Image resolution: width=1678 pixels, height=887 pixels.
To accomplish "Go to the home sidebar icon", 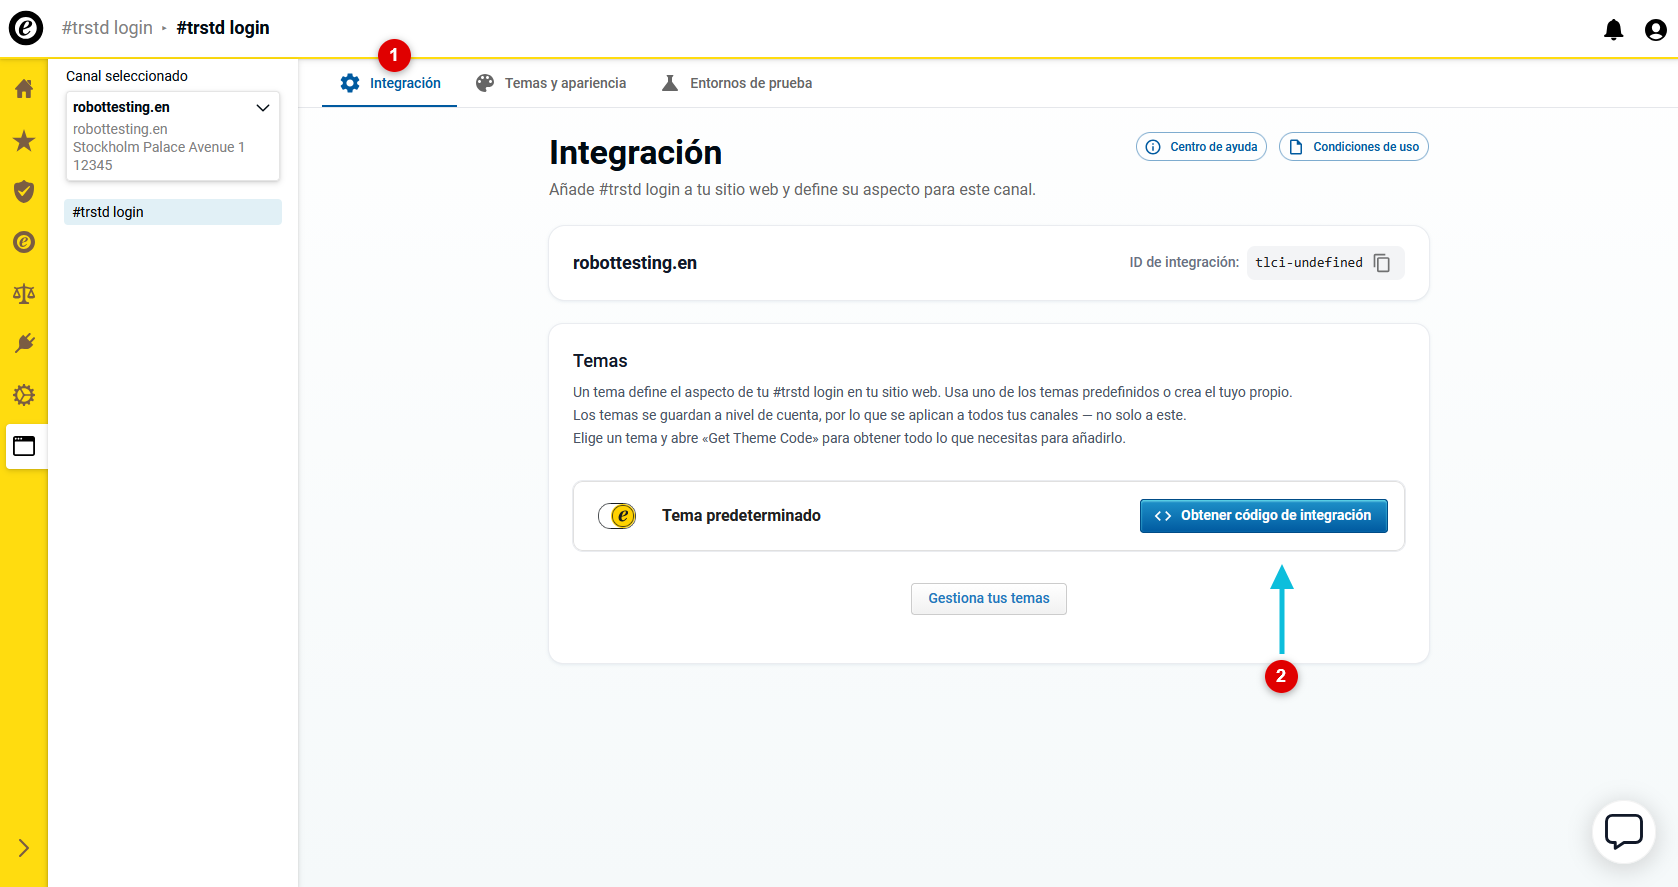I will tap(24, 89).
